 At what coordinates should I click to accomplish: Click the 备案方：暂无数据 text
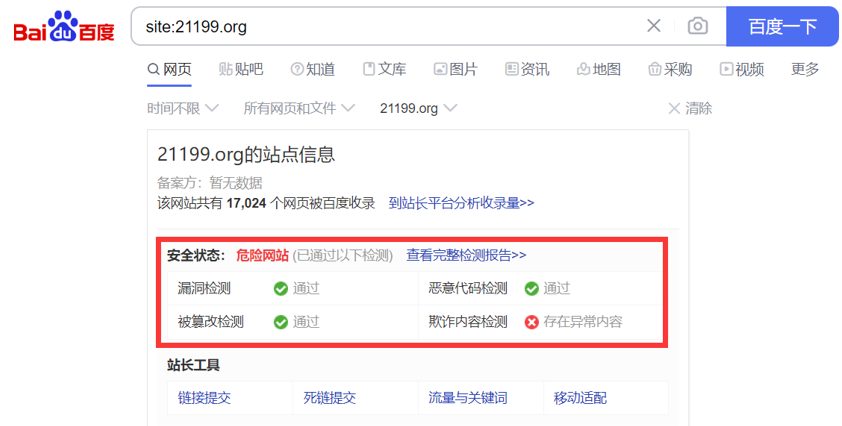[x=209, y=183]
